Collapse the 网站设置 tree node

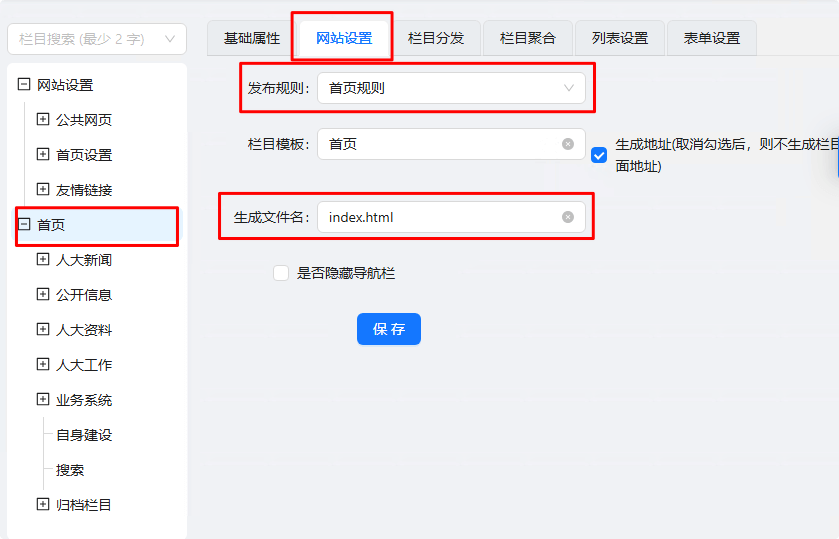[x=24, y=85]
